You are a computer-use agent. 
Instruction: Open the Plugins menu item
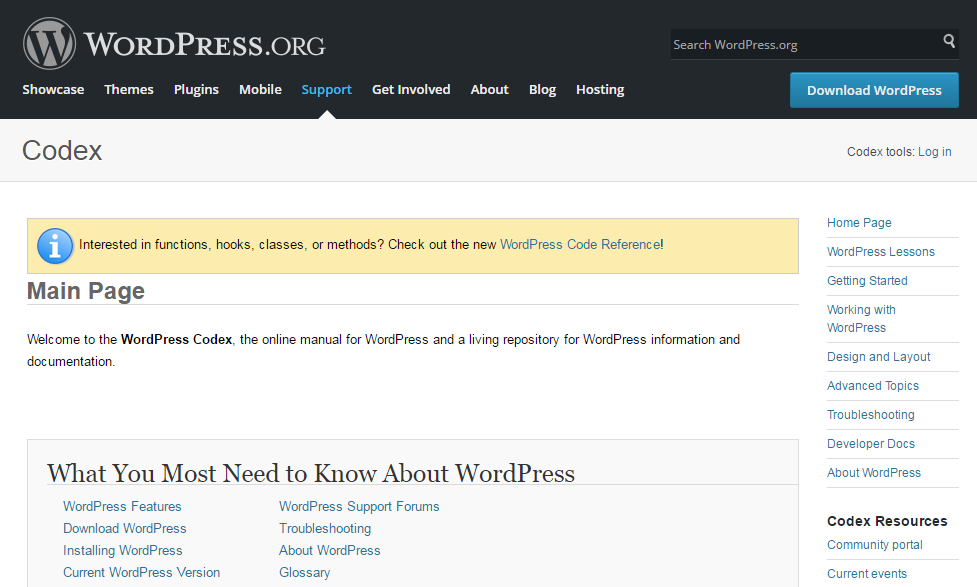click(196, 90)
